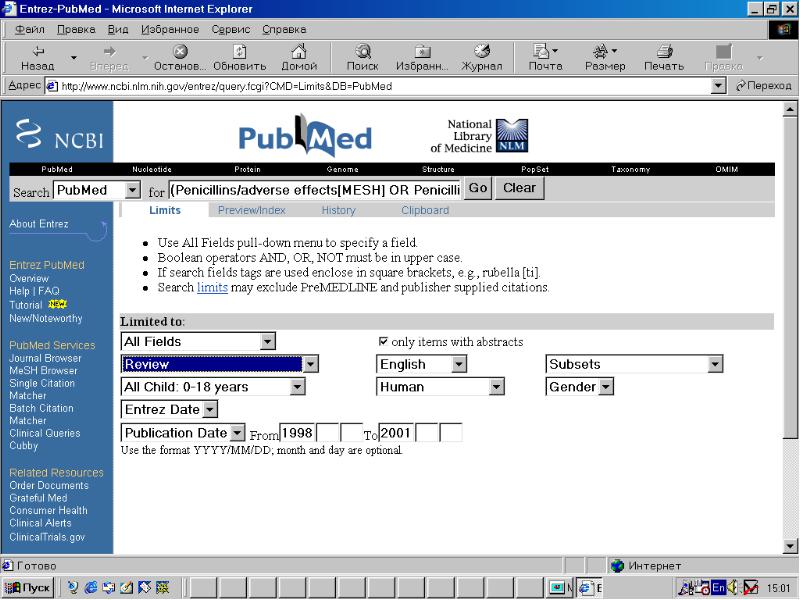This screenshot has width=800, height=600.
Task: Click the Internet zone globe in status bar
Action: [617, 566]
